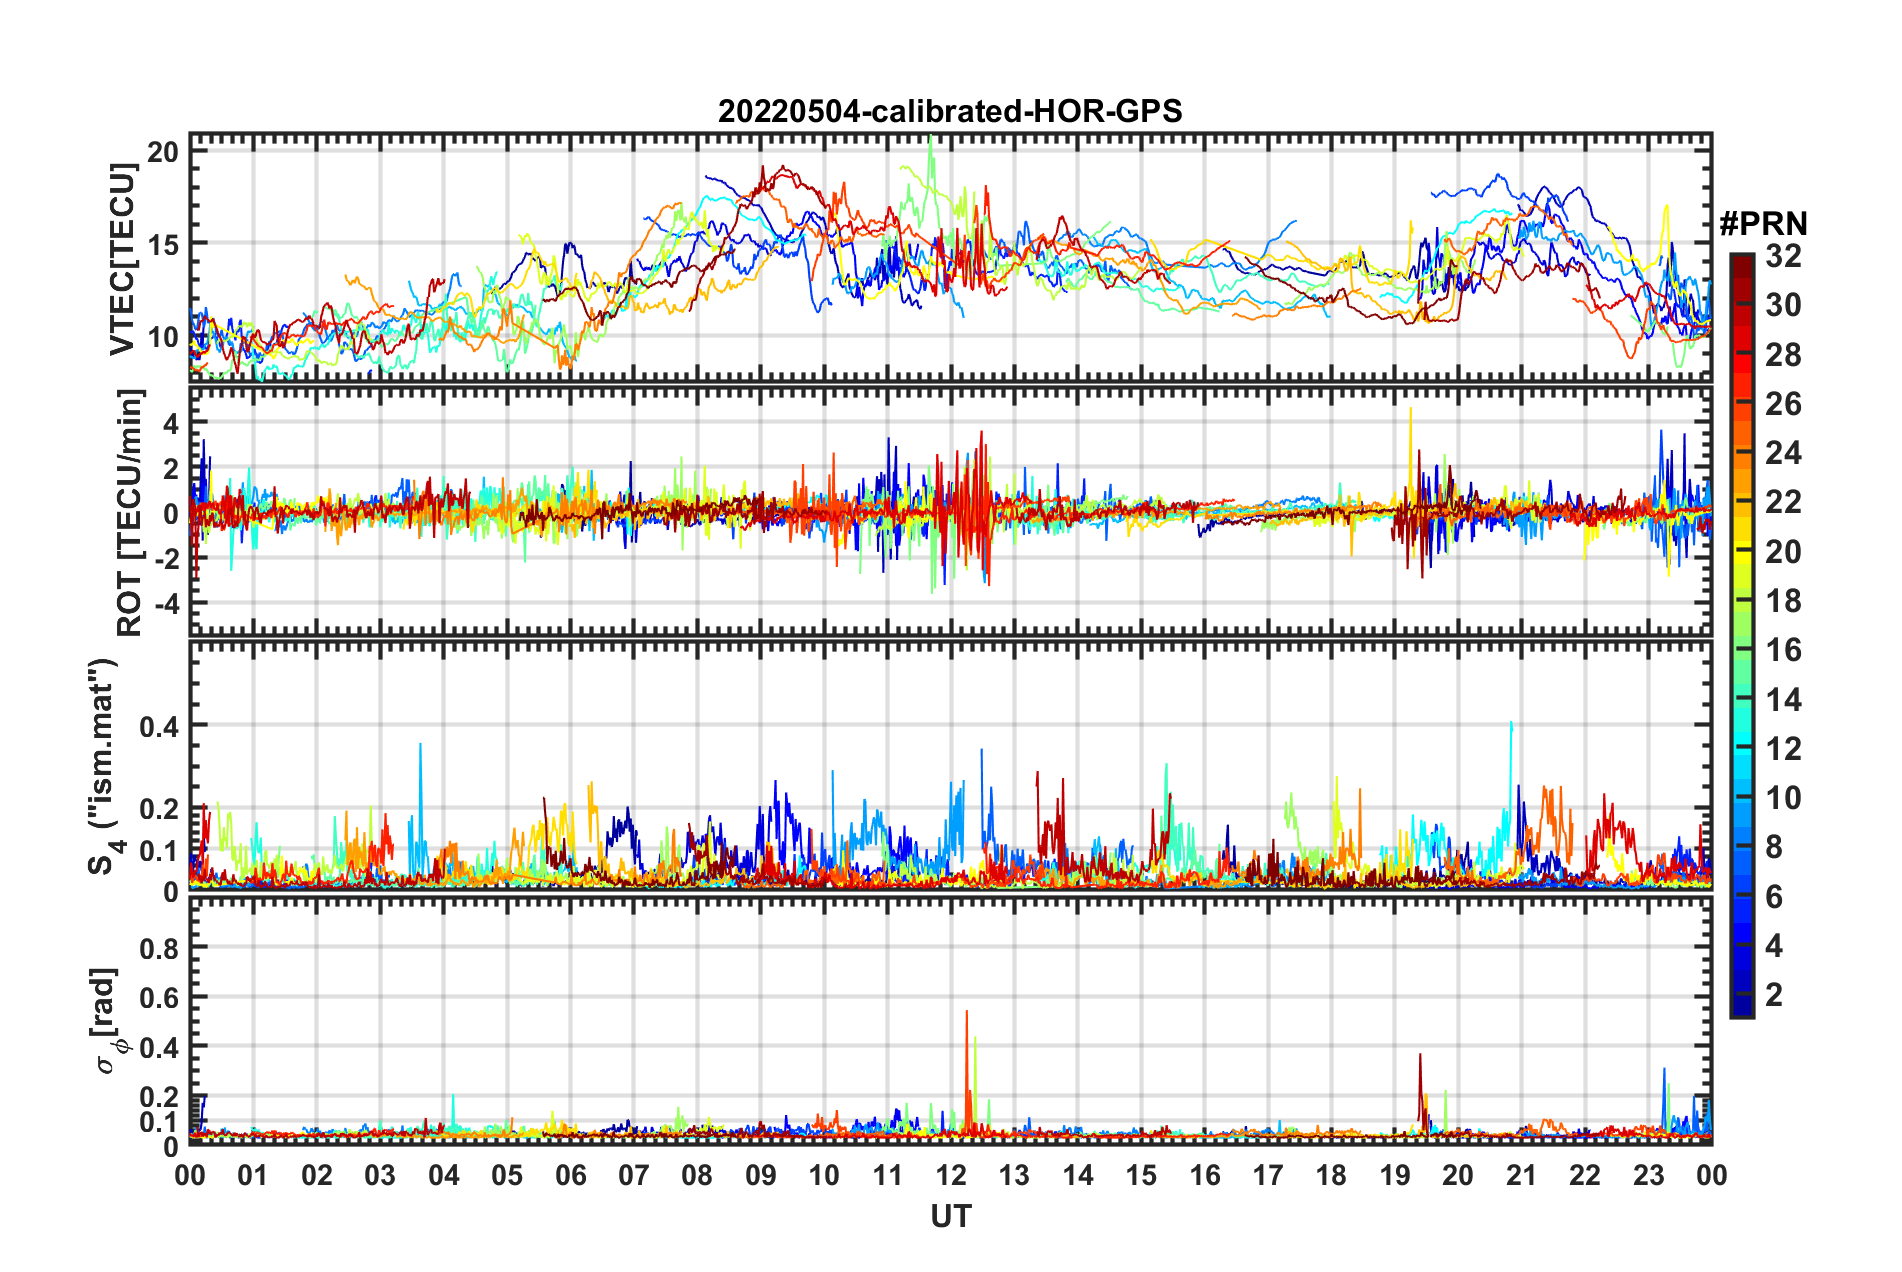
Task: Click the "11" UT axis tick label
Action: coord(888,1175)
